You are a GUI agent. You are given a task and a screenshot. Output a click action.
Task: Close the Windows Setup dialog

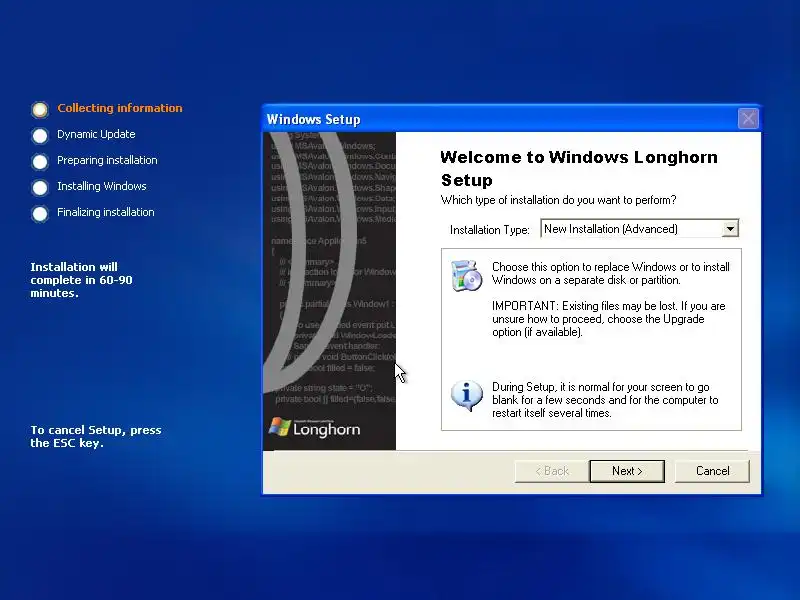(x=748, y=119)
